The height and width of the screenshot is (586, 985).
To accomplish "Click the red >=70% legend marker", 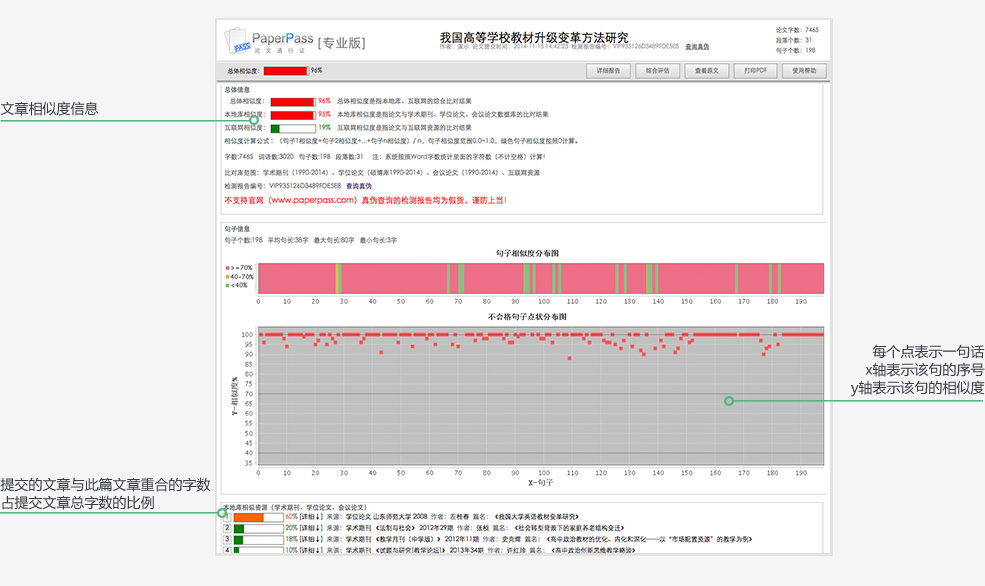I will click(x=228, y=268).
